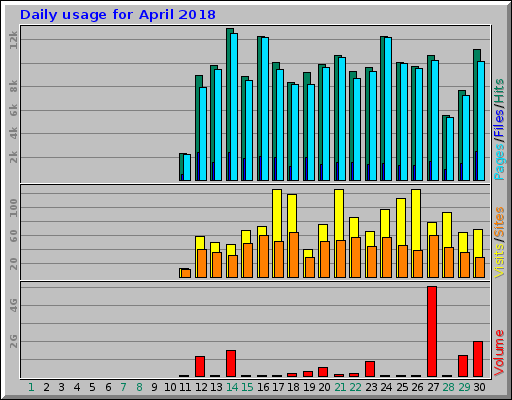Click the yellow Visits legend label
This screenshot has width=512, height=400.
(x=499, y=261)
